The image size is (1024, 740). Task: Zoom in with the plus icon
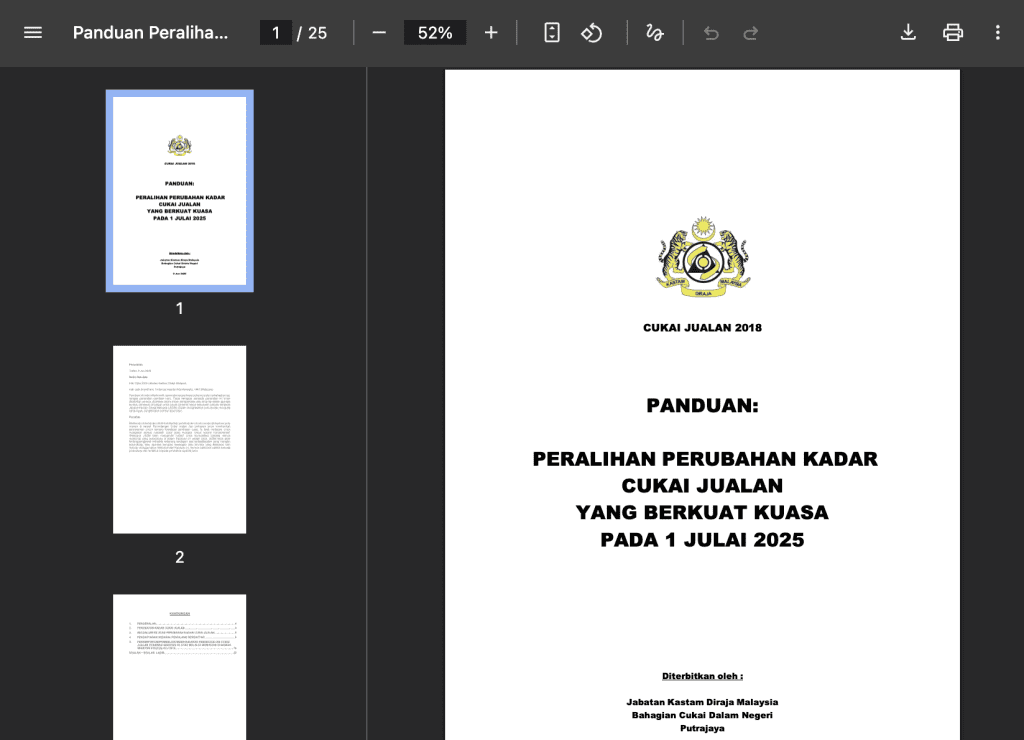tap(491, 33)
